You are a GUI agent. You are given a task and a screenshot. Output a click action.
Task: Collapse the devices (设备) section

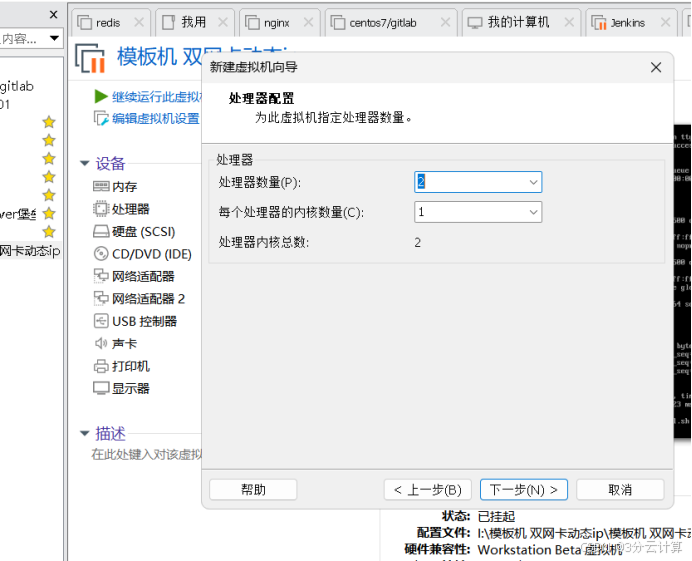click(84, 164)
